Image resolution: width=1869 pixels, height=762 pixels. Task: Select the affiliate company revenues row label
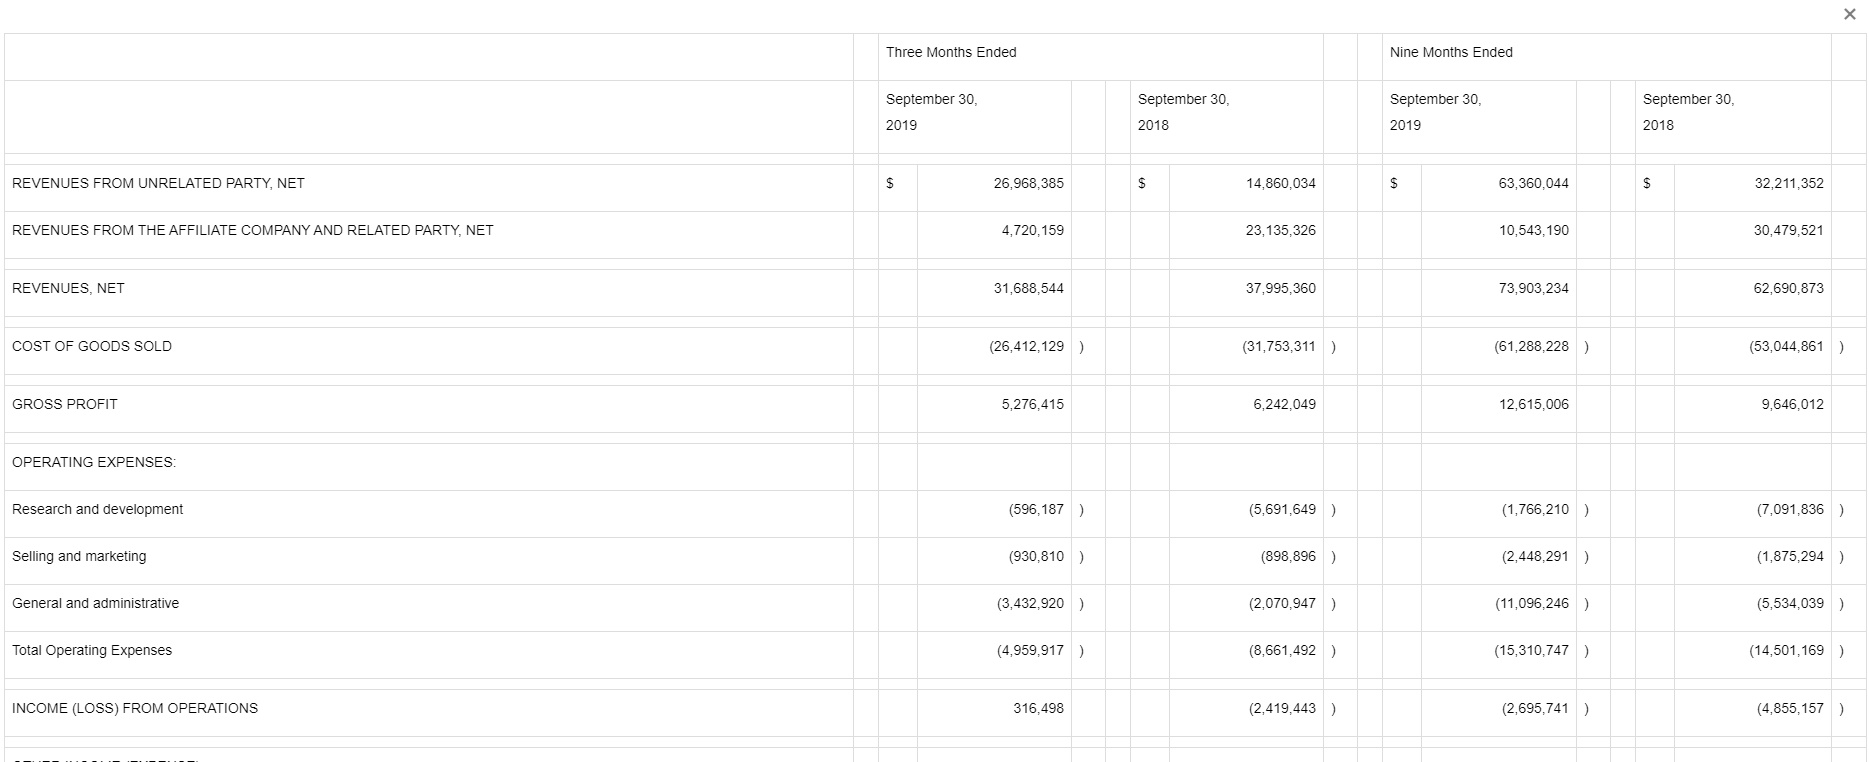coord(252,231)
